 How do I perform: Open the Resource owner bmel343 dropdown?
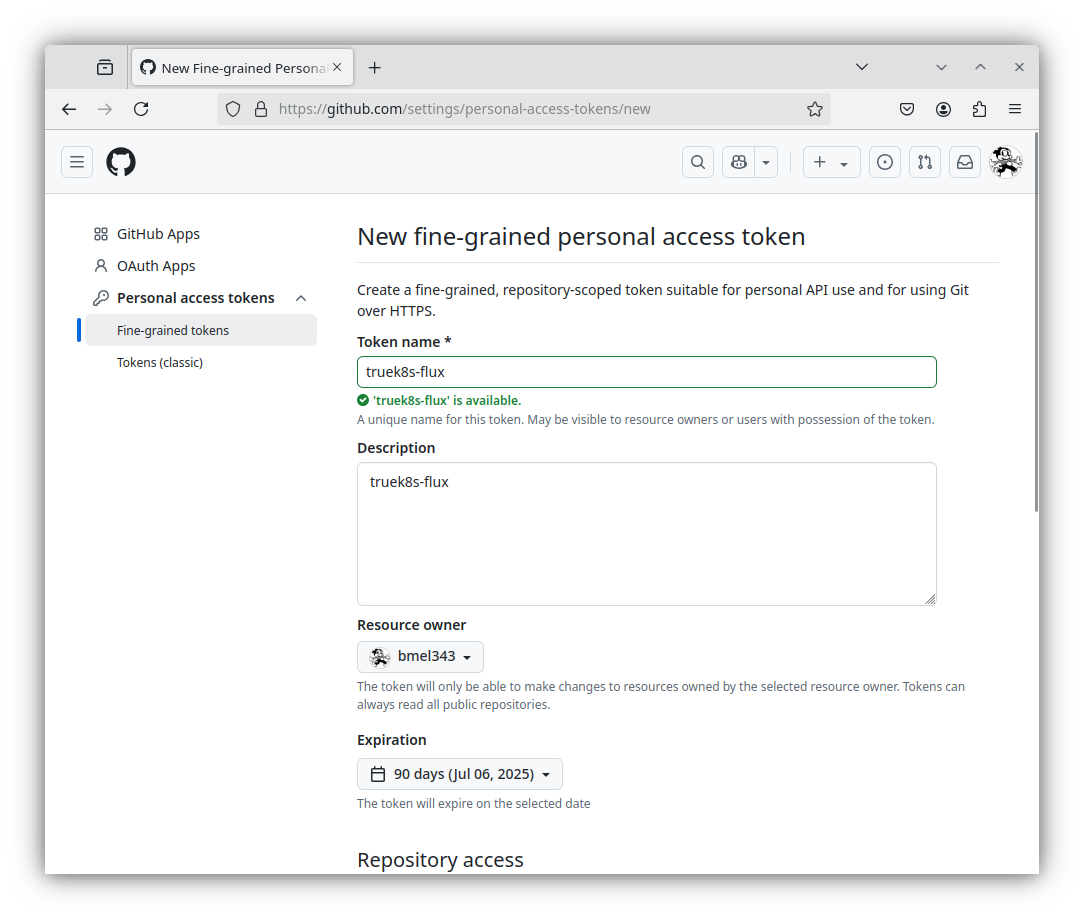pos(420,657)
